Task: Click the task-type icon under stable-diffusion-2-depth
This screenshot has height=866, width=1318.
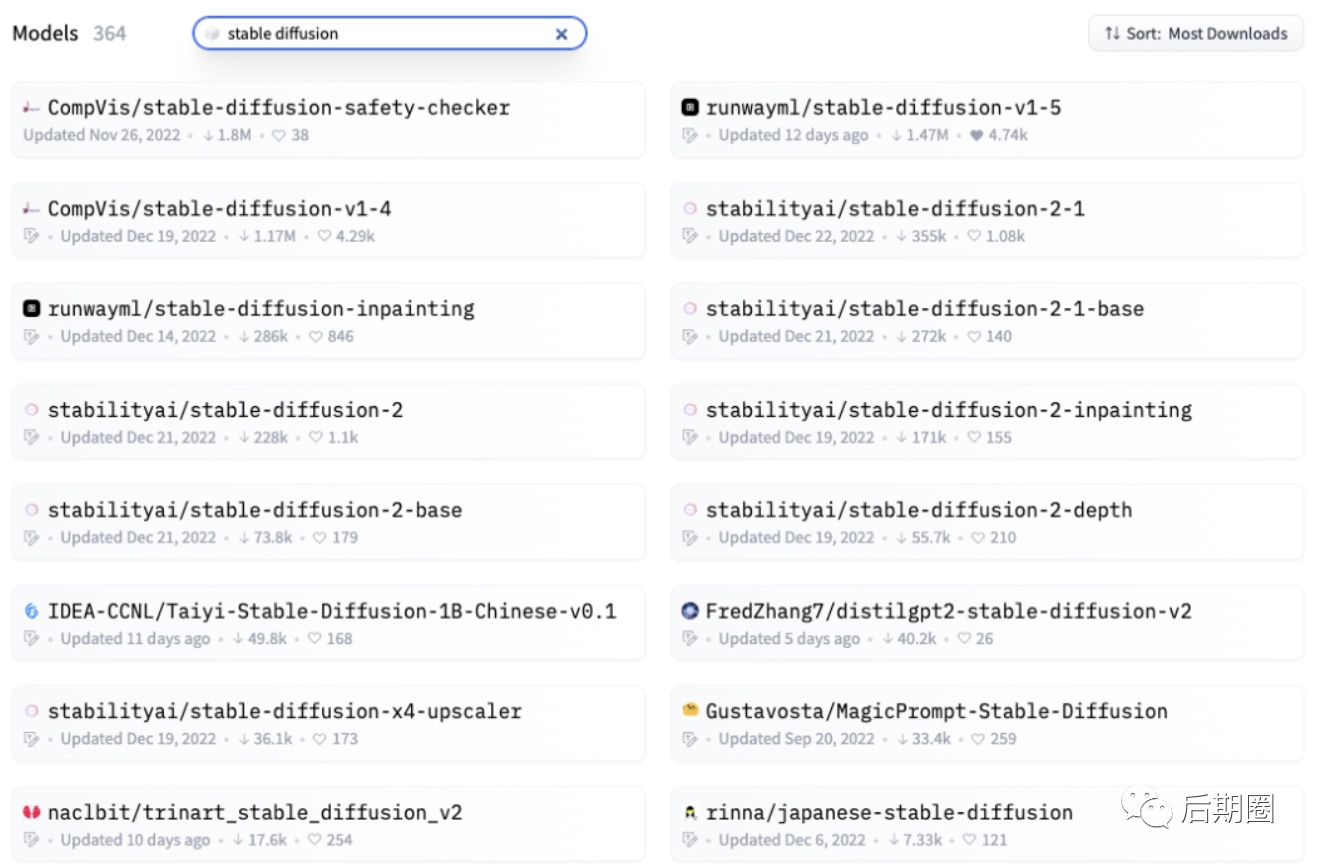Action: point(689,537)
